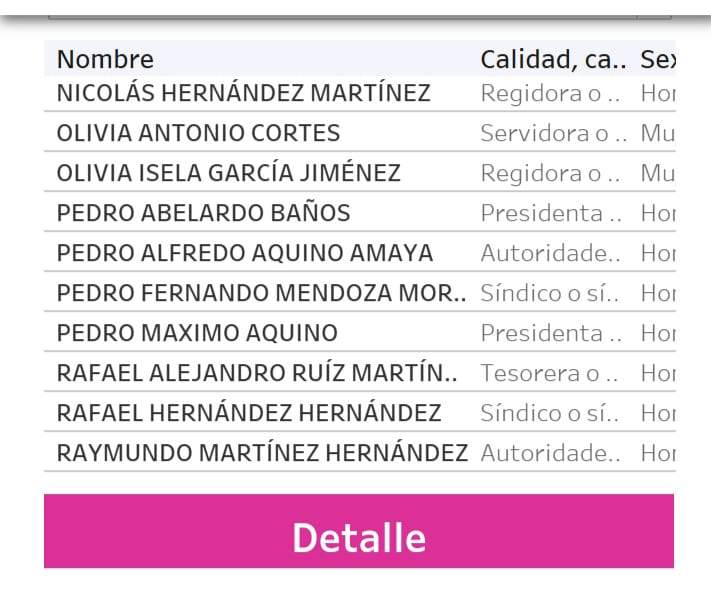711x604 pixels.
Task: Click the name PEDRO ABELARDO BAÑOS
Action: [203, 213]
